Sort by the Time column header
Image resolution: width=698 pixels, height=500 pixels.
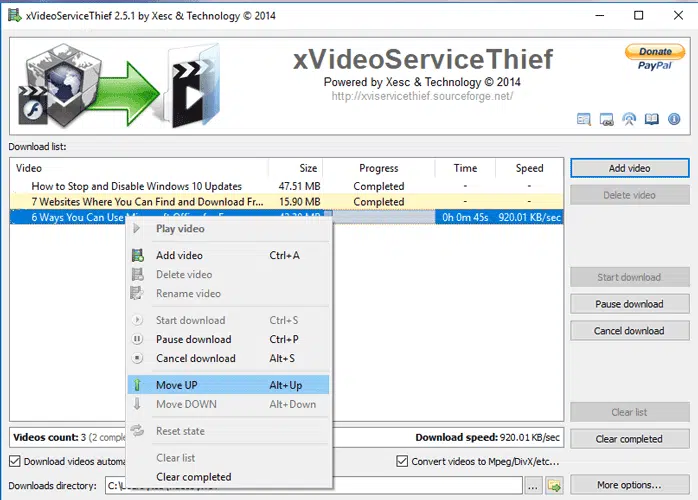pyautogui.click(x=465, y=168)
